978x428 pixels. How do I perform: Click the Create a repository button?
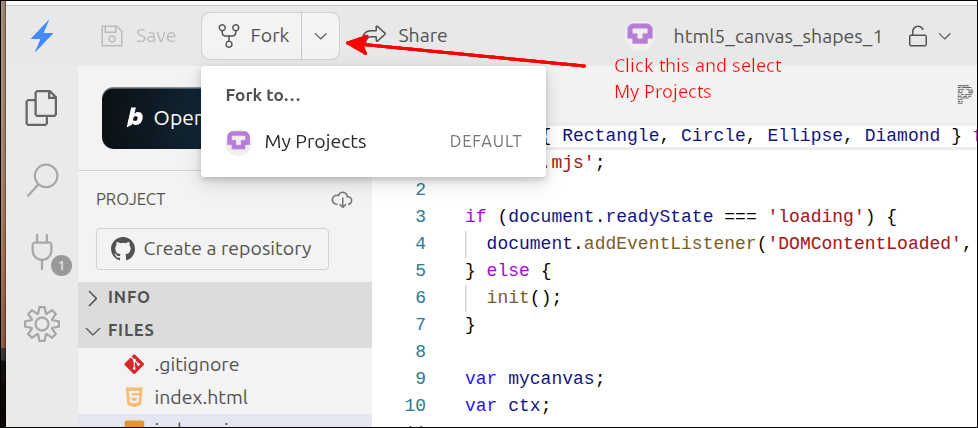coord(212,248)
